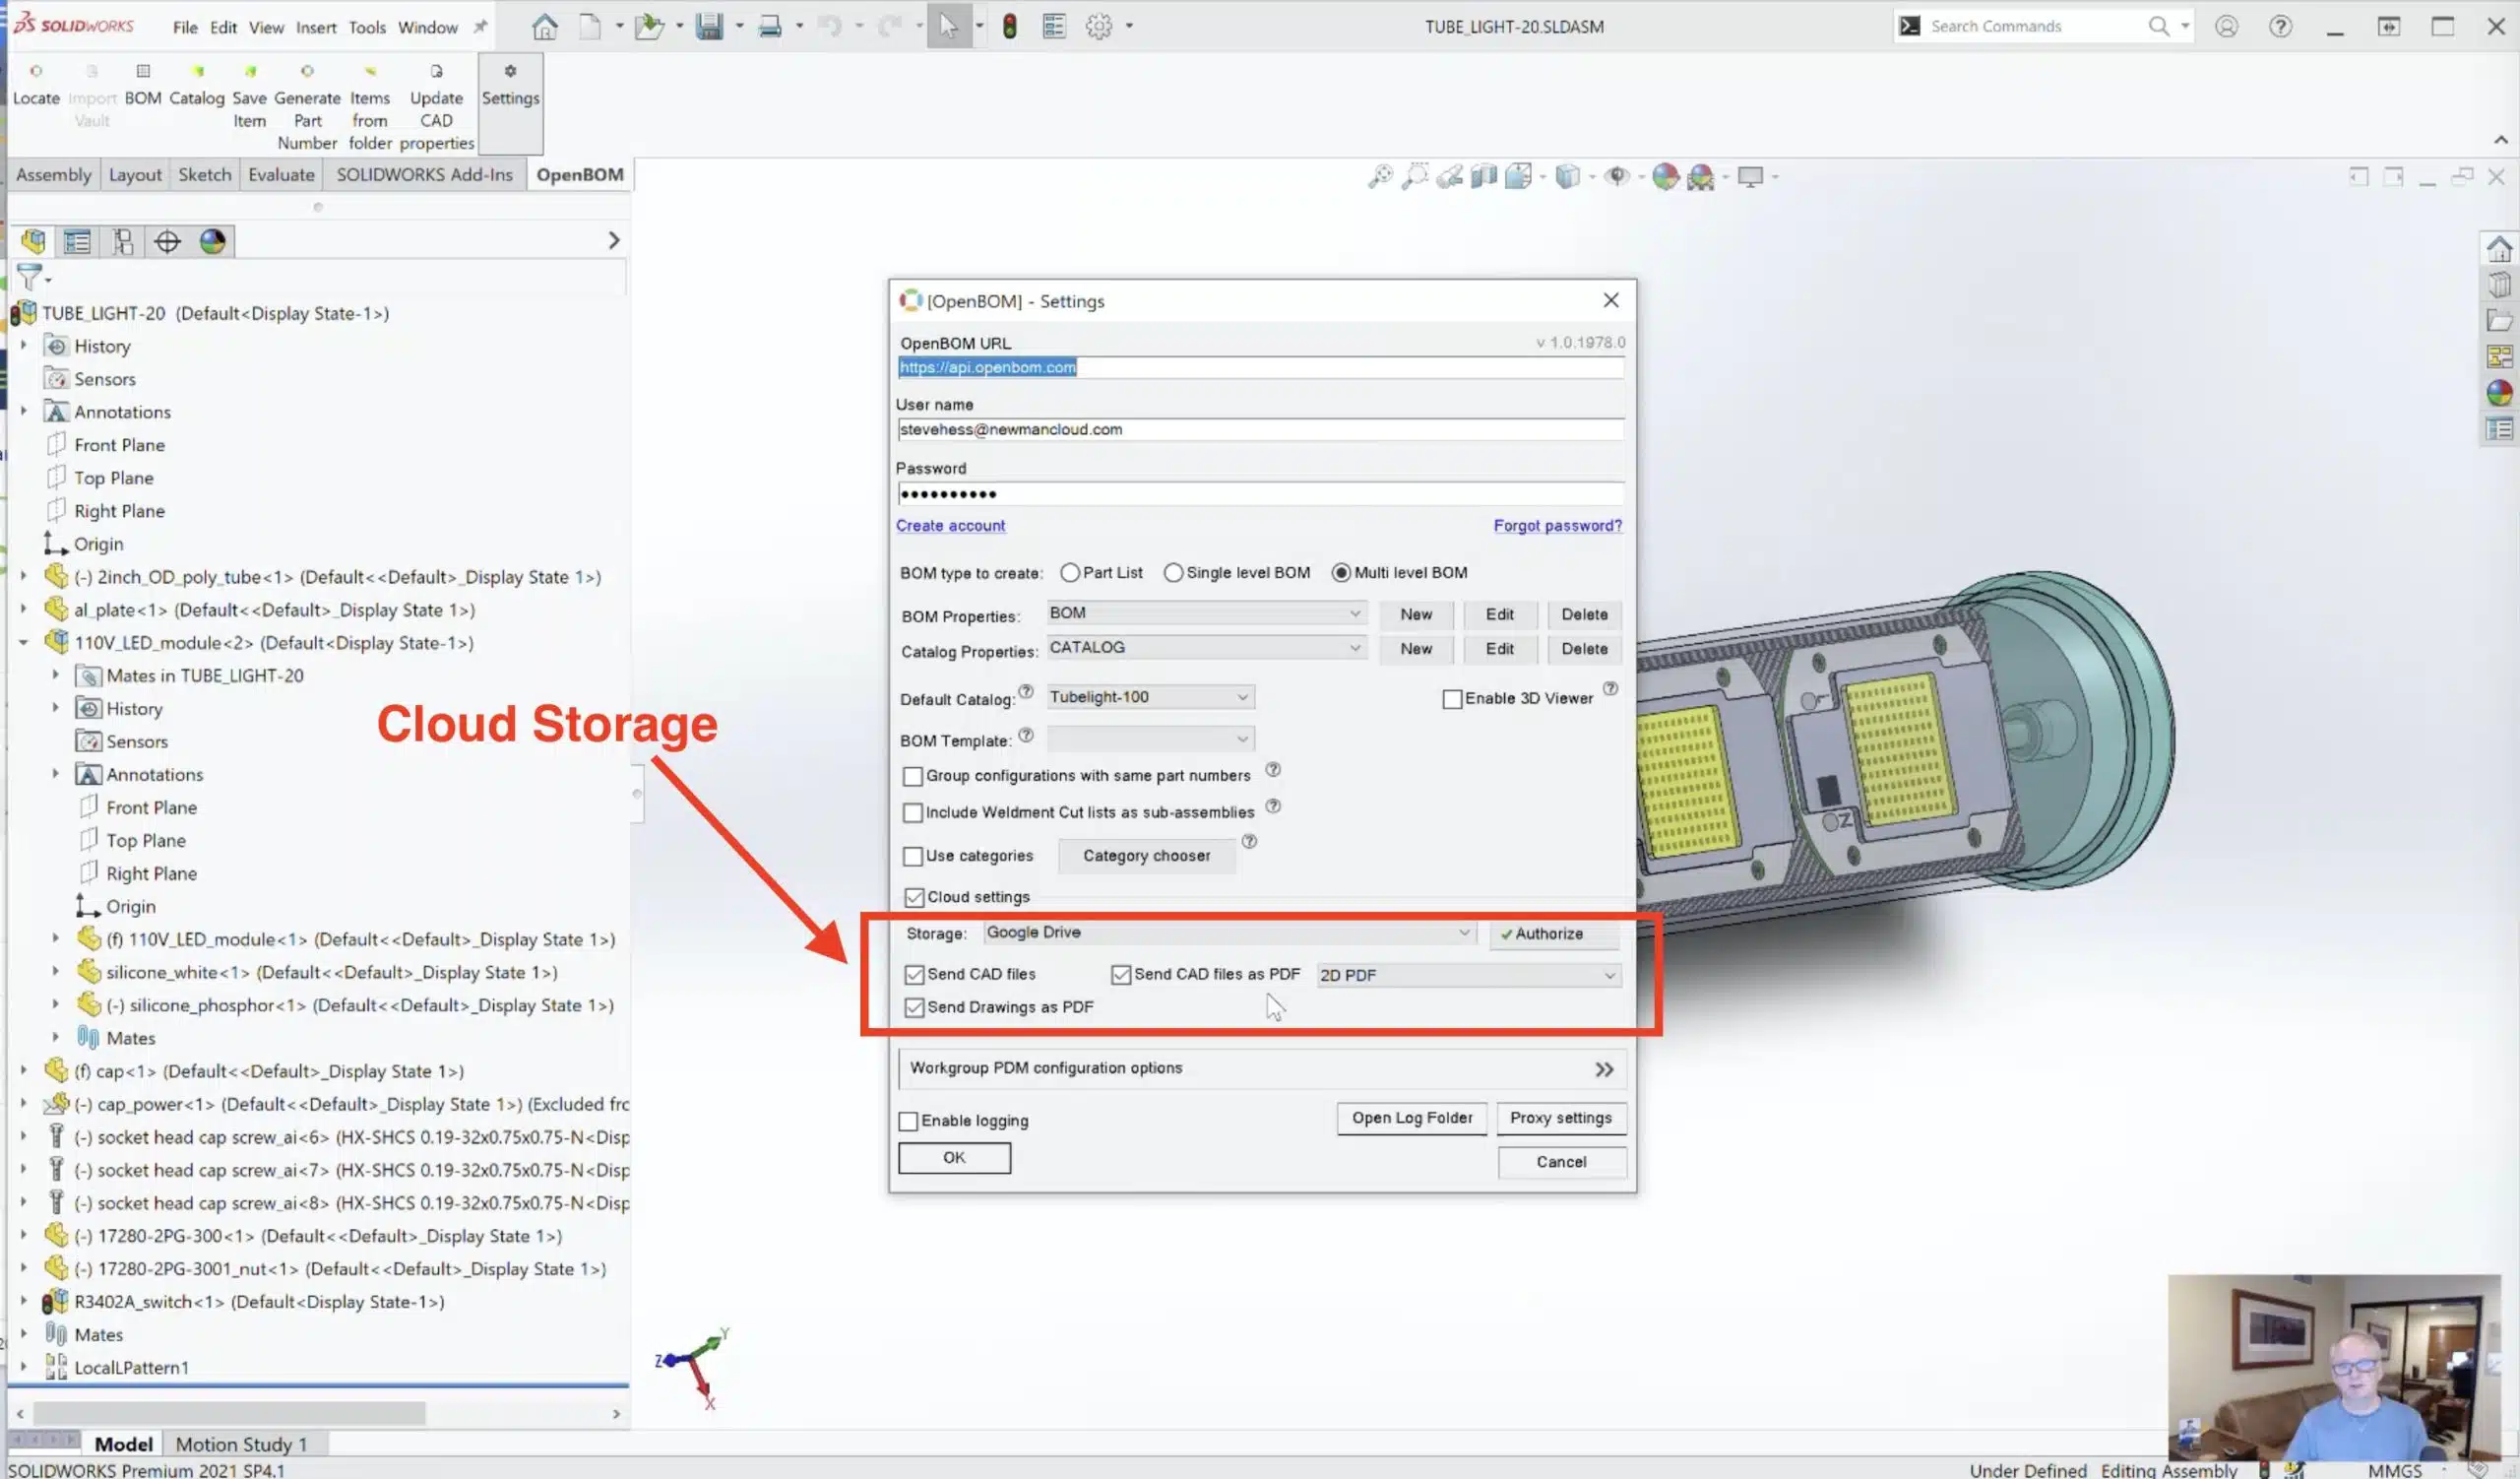Open the Default Catalog Tubelight-100 dropdown
Image resolution: width=2520 pixels, height=1479 pixels.
[x=1150, y=697]
